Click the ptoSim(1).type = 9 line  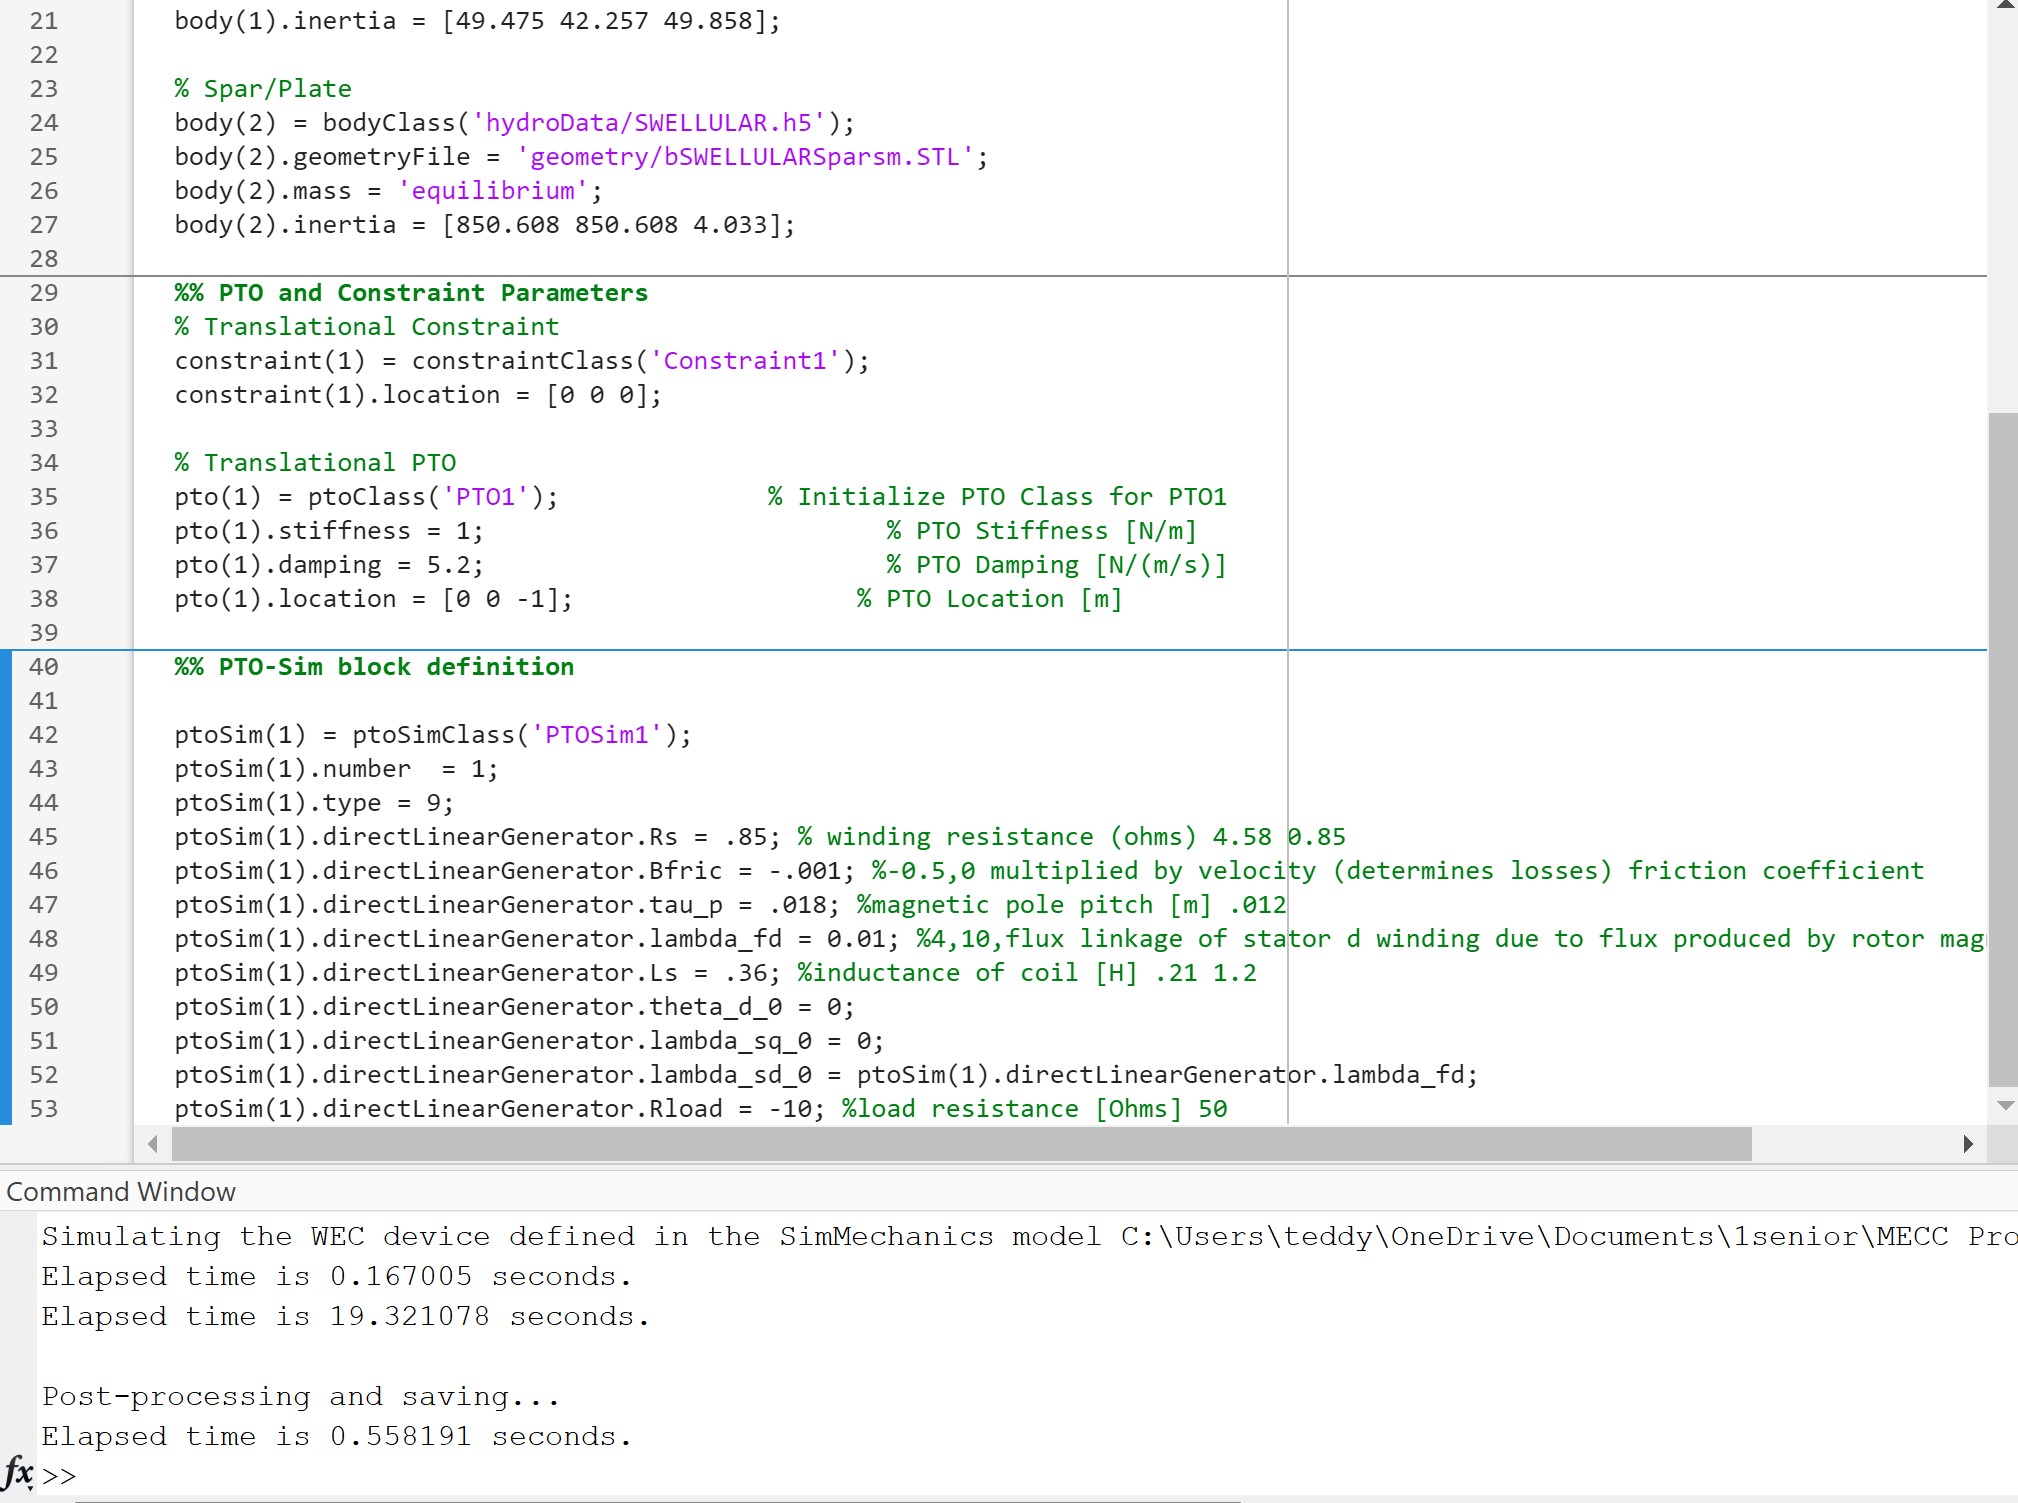pyautogui.click(x=313, y=803)
